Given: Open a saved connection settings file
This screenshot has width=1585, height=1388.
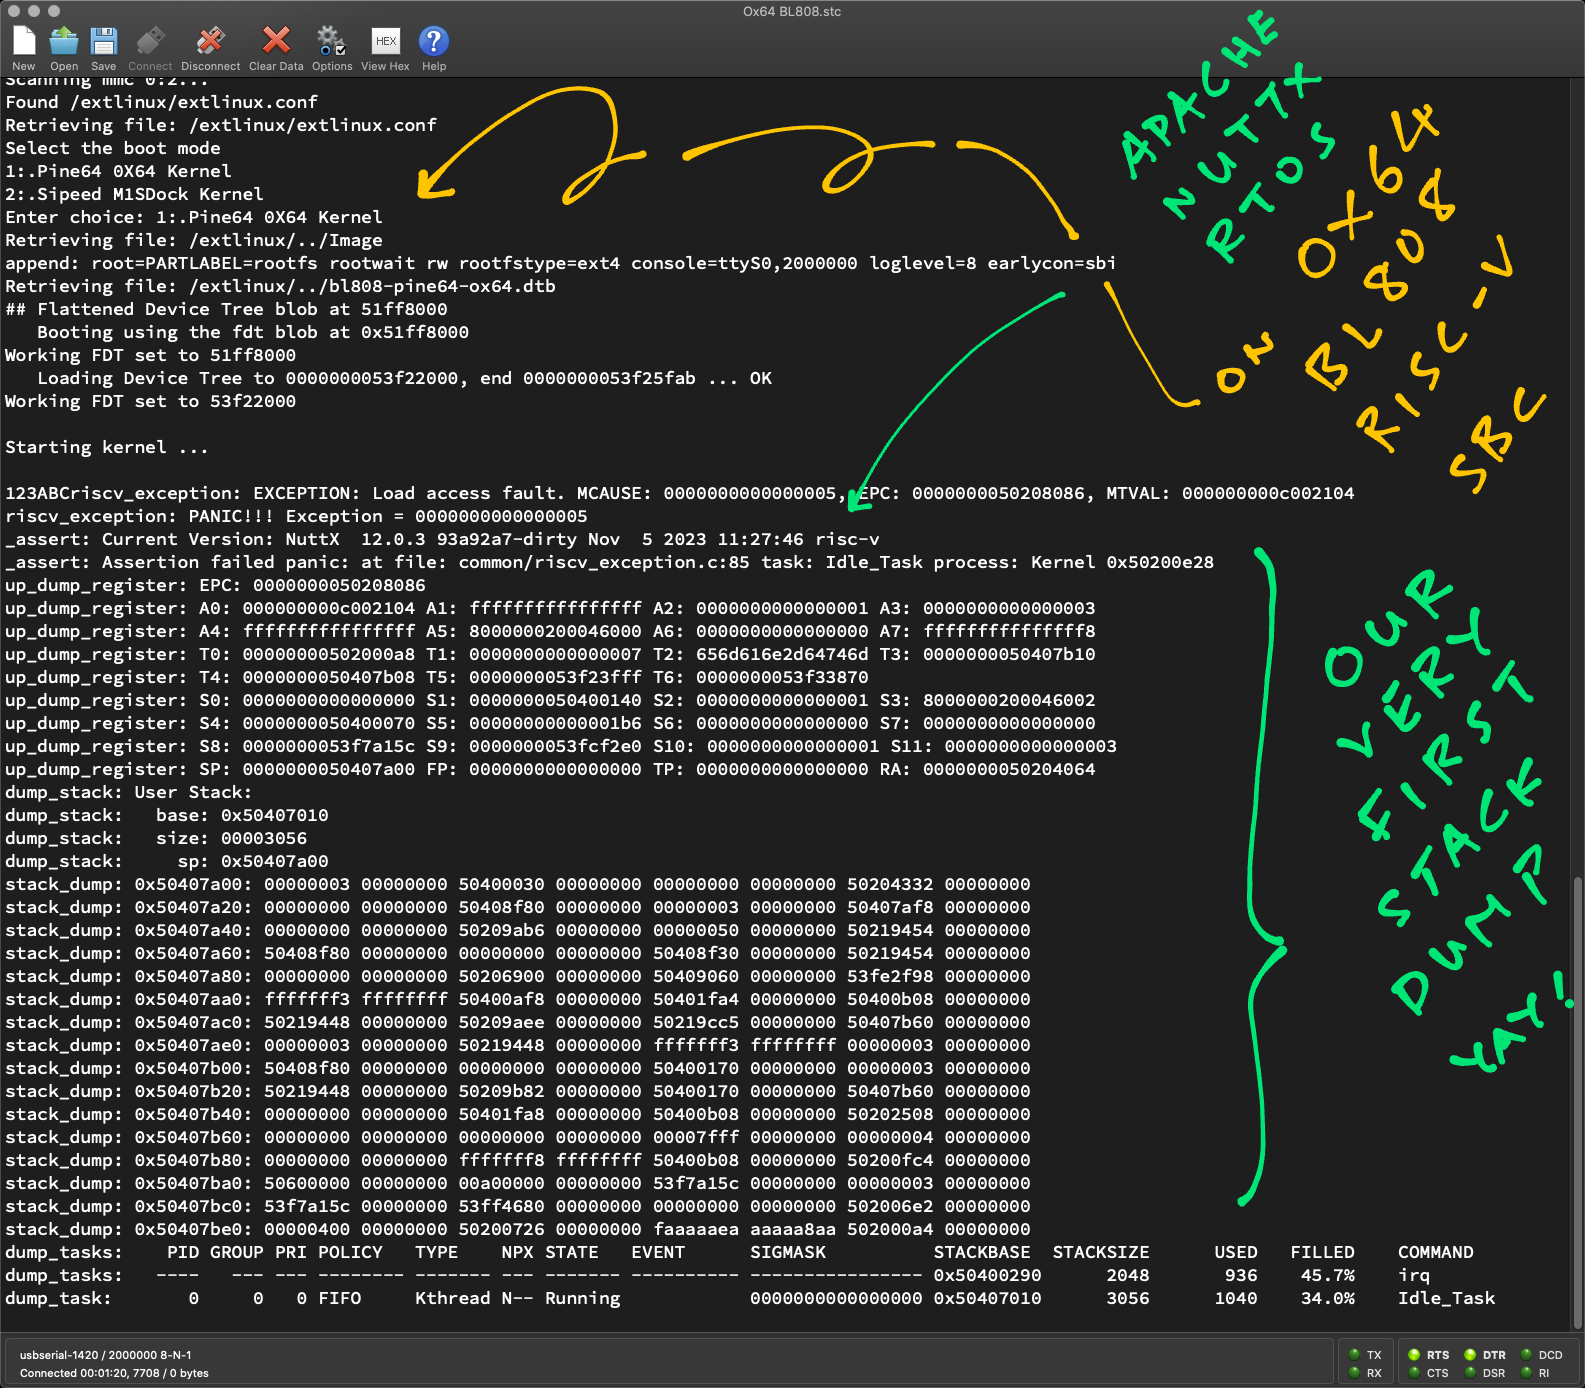Looking at the screenshot, I should (64, 42).
